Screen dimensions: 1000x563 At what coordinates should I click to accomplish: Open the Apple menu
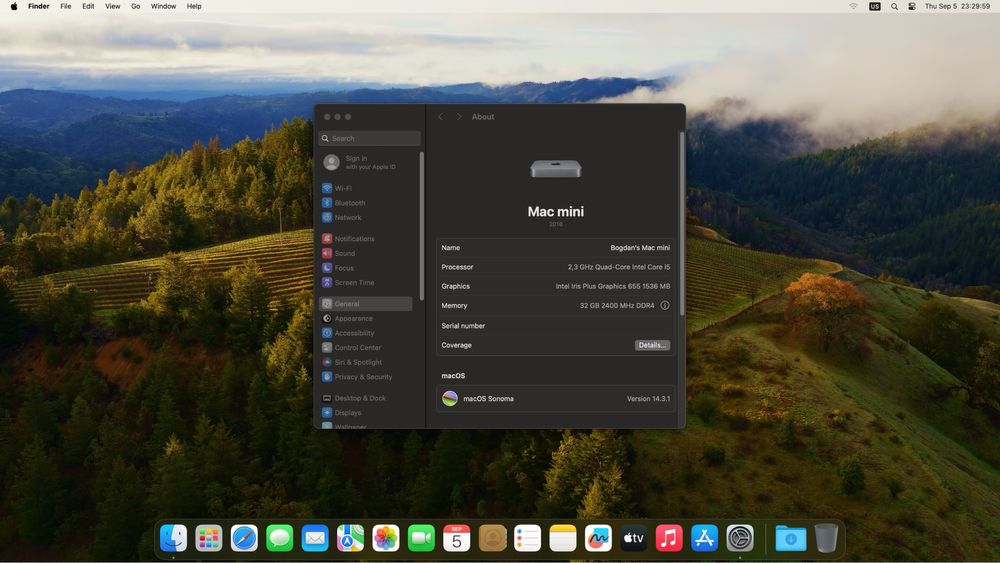point(14,6)
